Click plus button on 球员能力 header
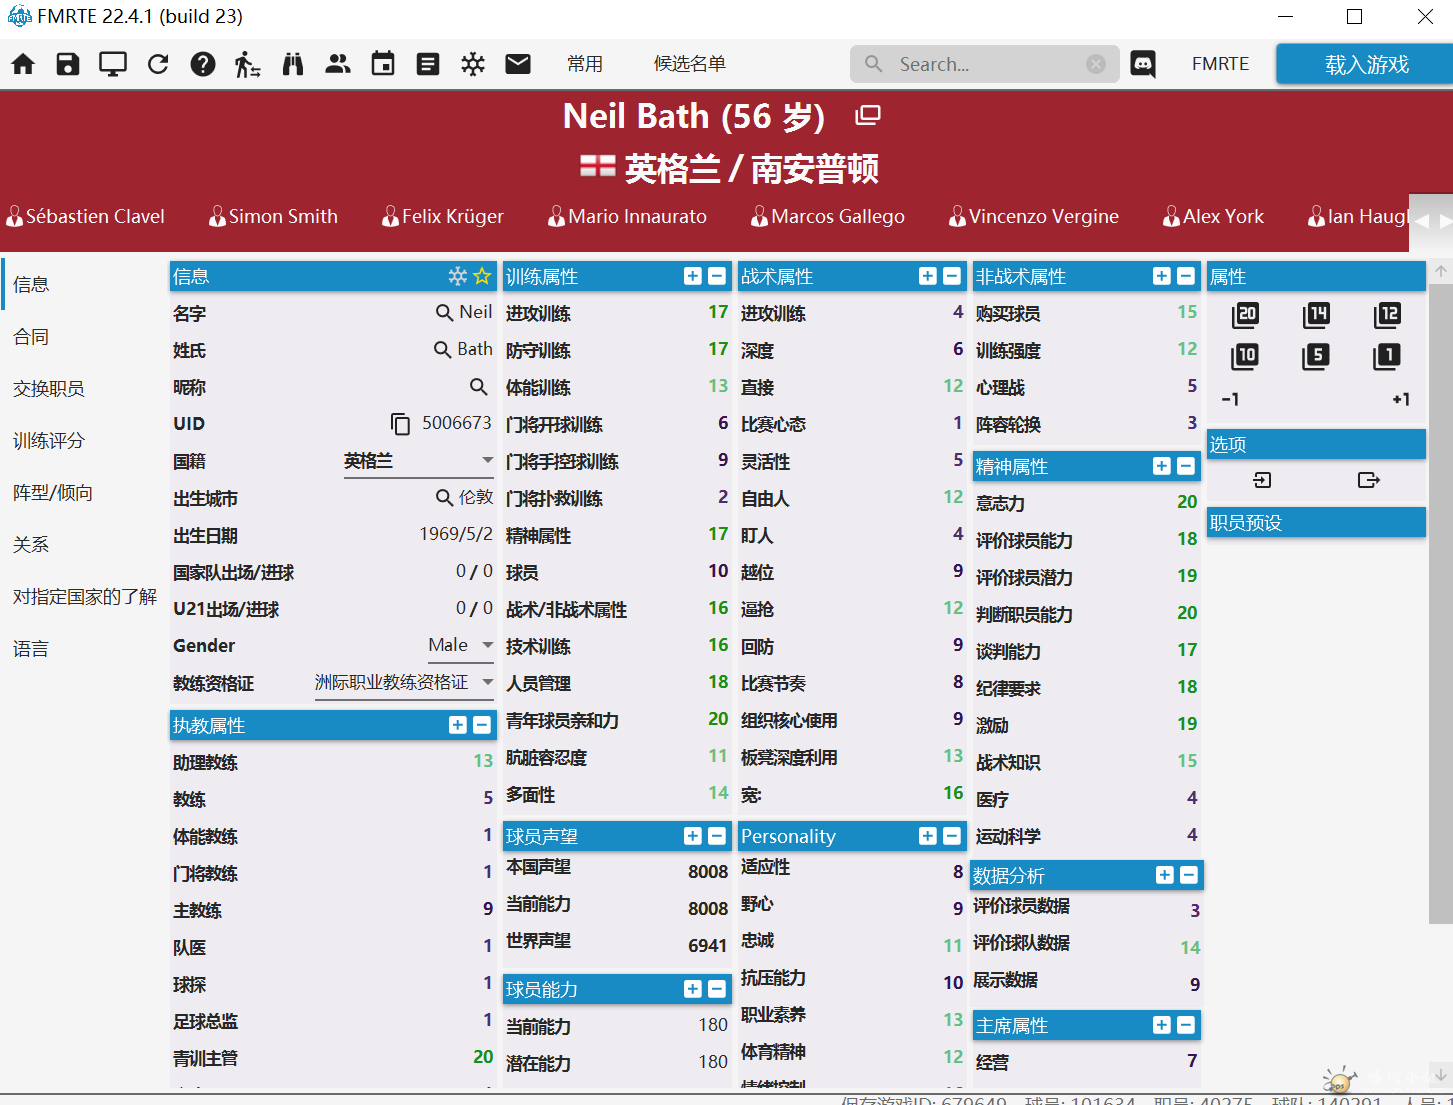 (693, 989)
